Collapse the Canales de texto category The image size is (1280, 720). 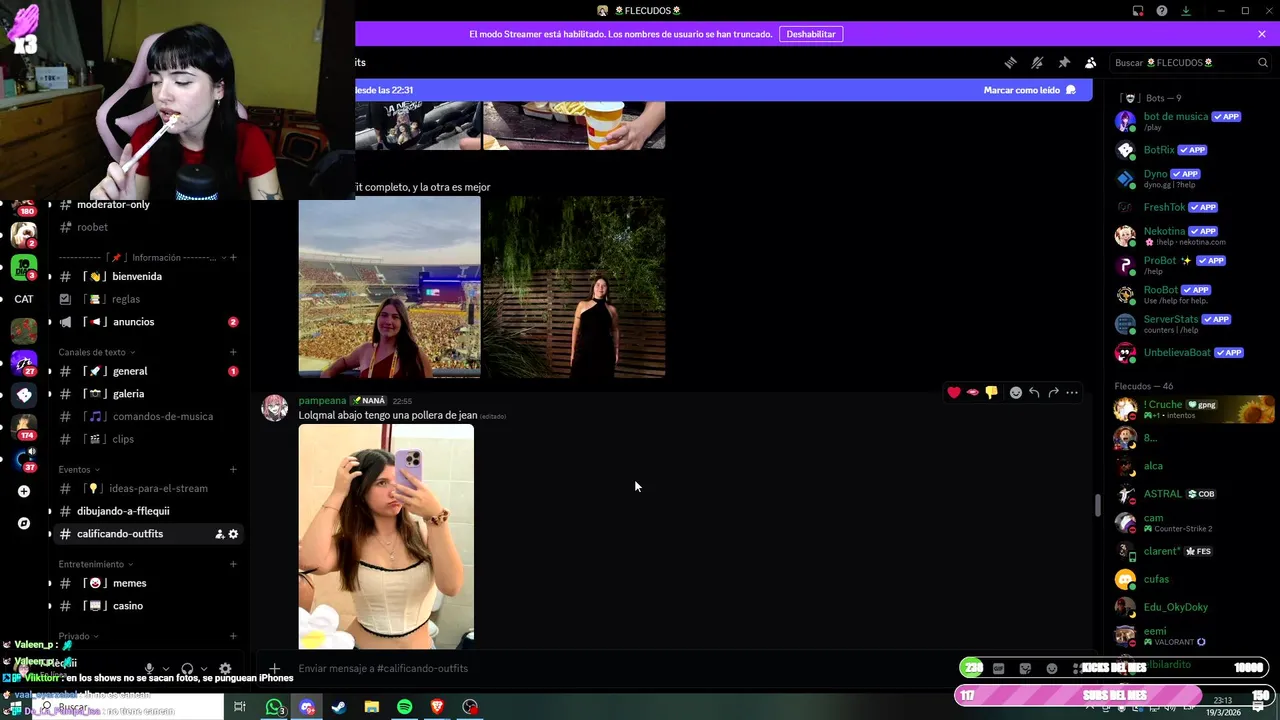(96, 352)
